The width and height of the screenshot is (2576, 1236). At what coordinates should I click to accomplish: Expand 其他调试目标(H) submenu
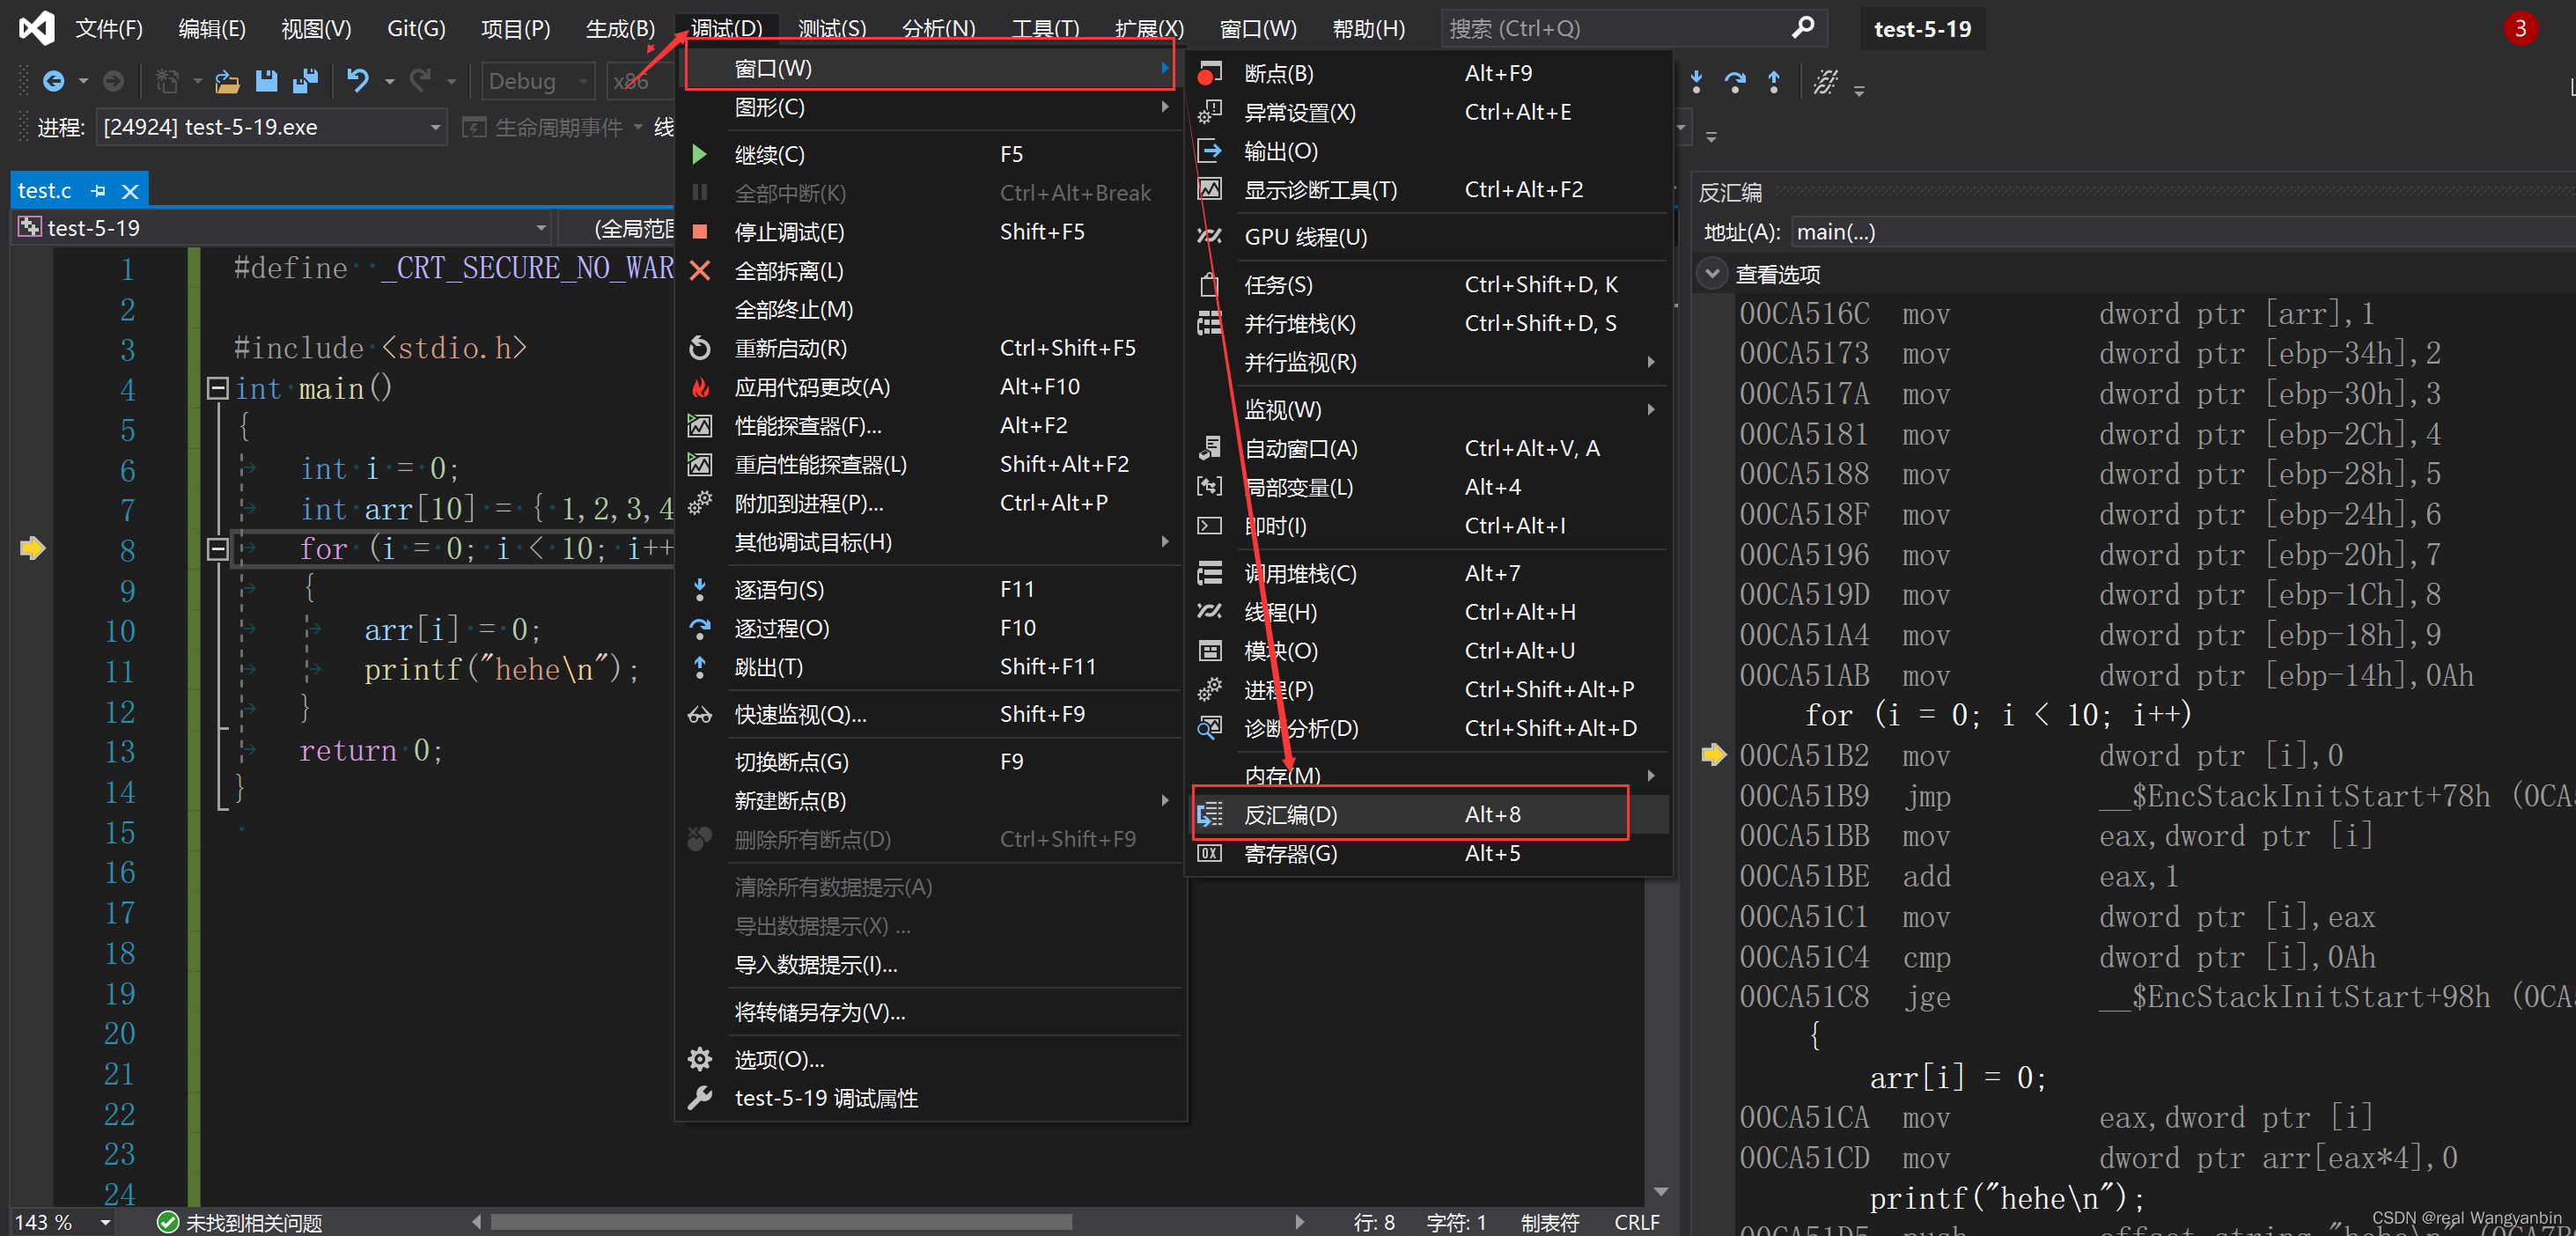point(930,542)
